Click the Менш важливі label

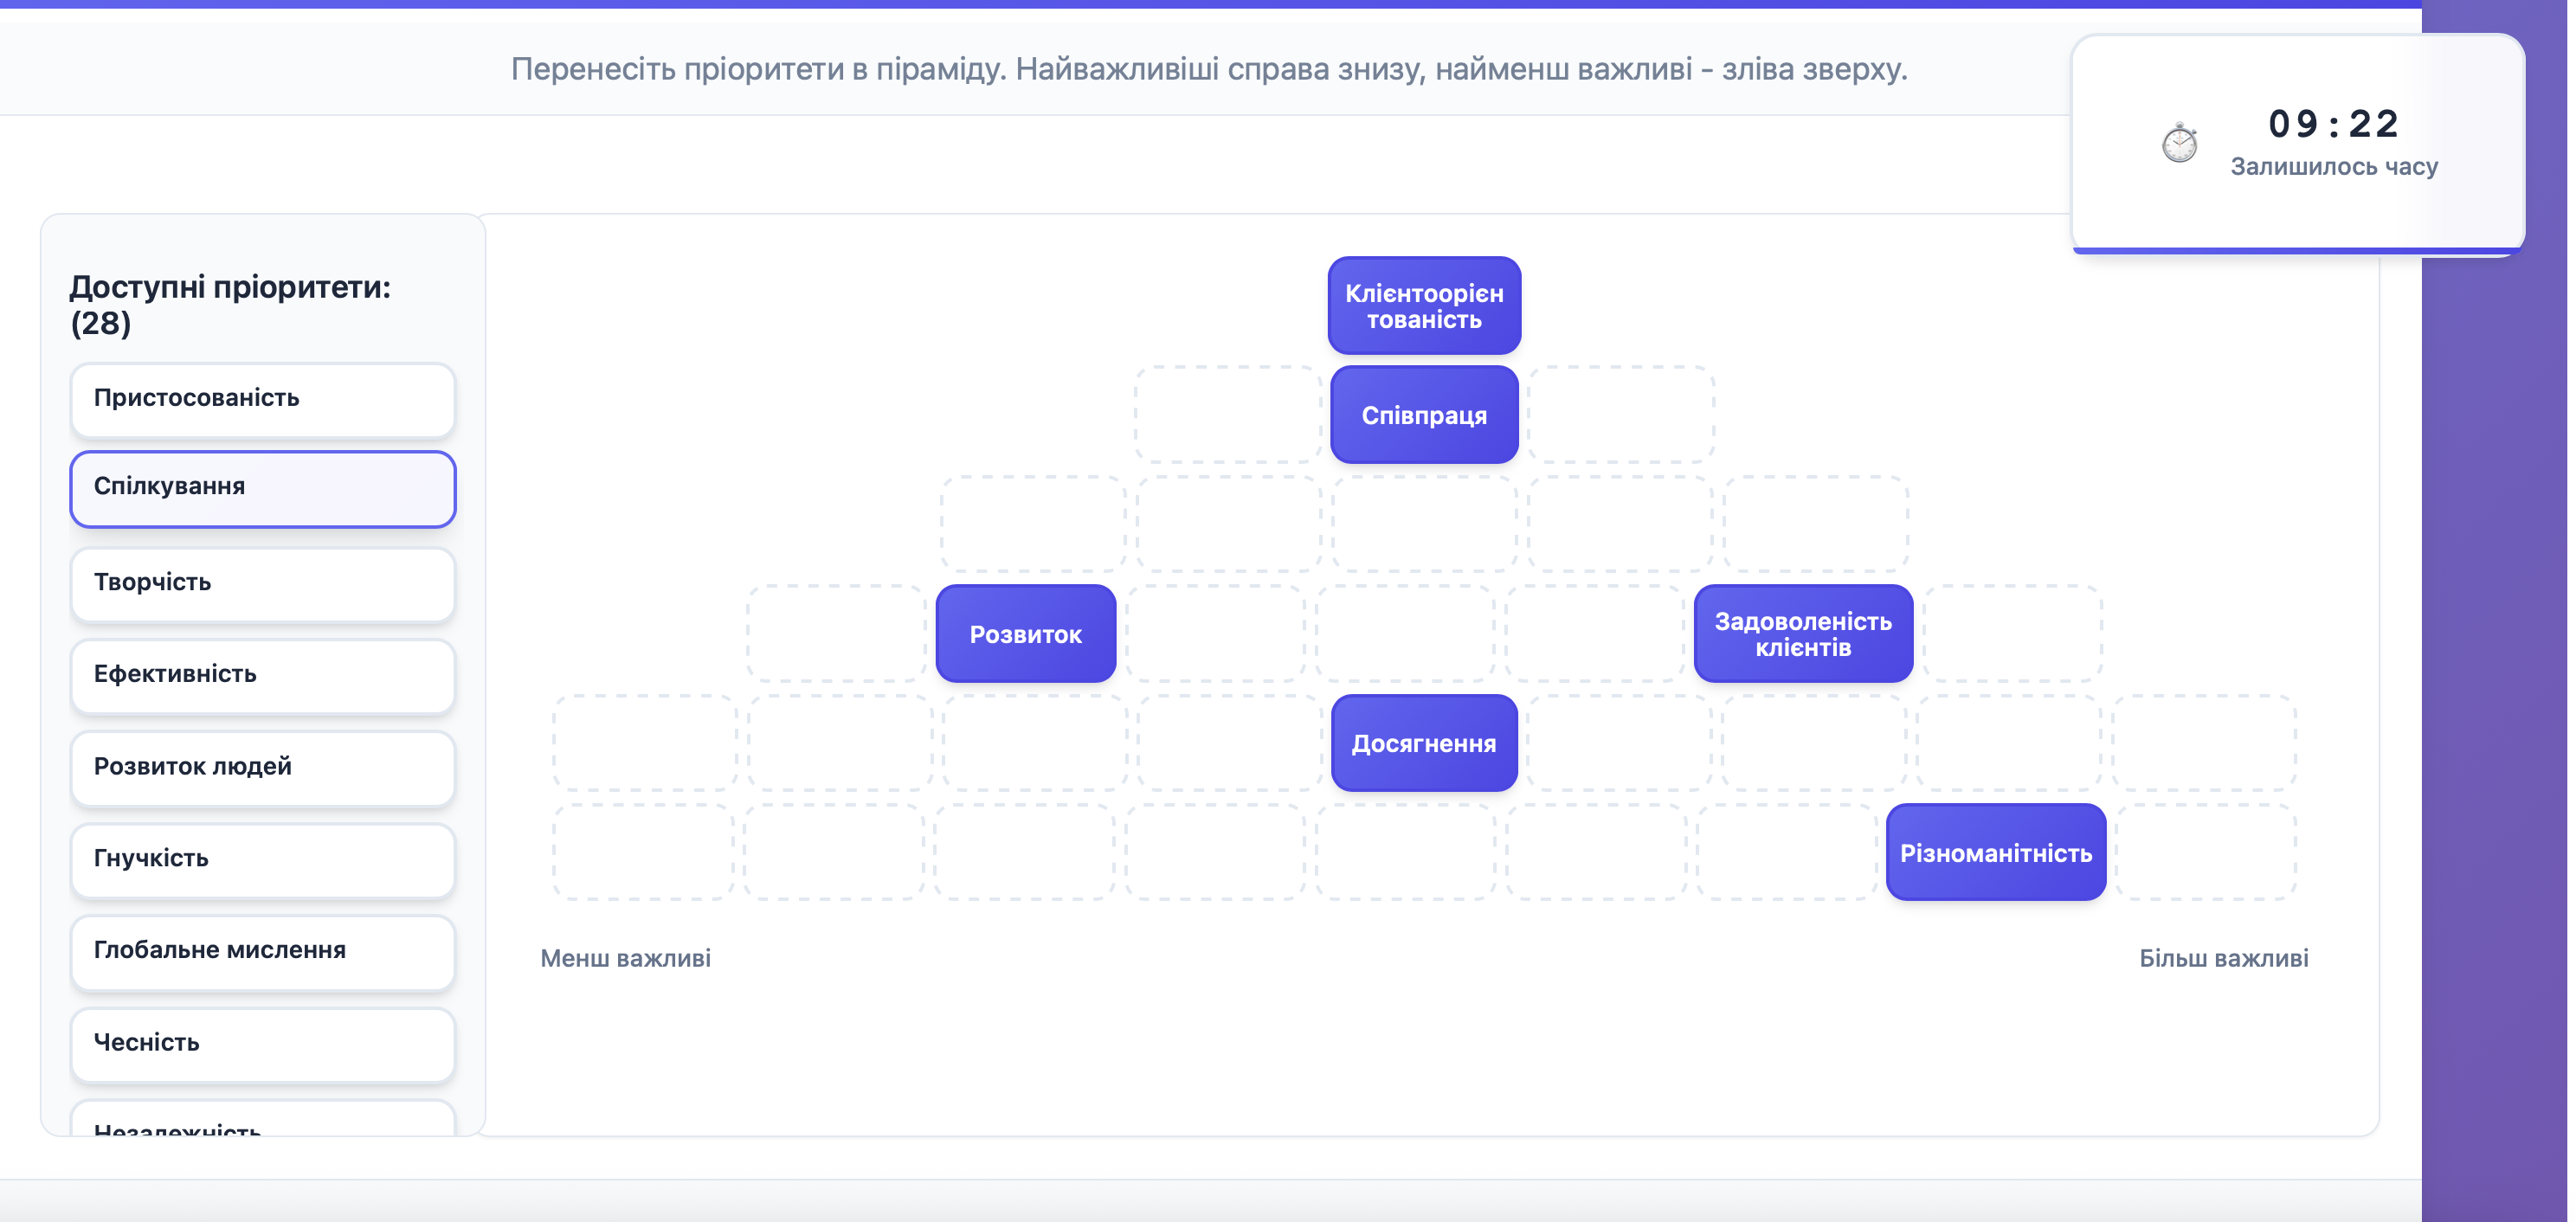click(625, 958)
